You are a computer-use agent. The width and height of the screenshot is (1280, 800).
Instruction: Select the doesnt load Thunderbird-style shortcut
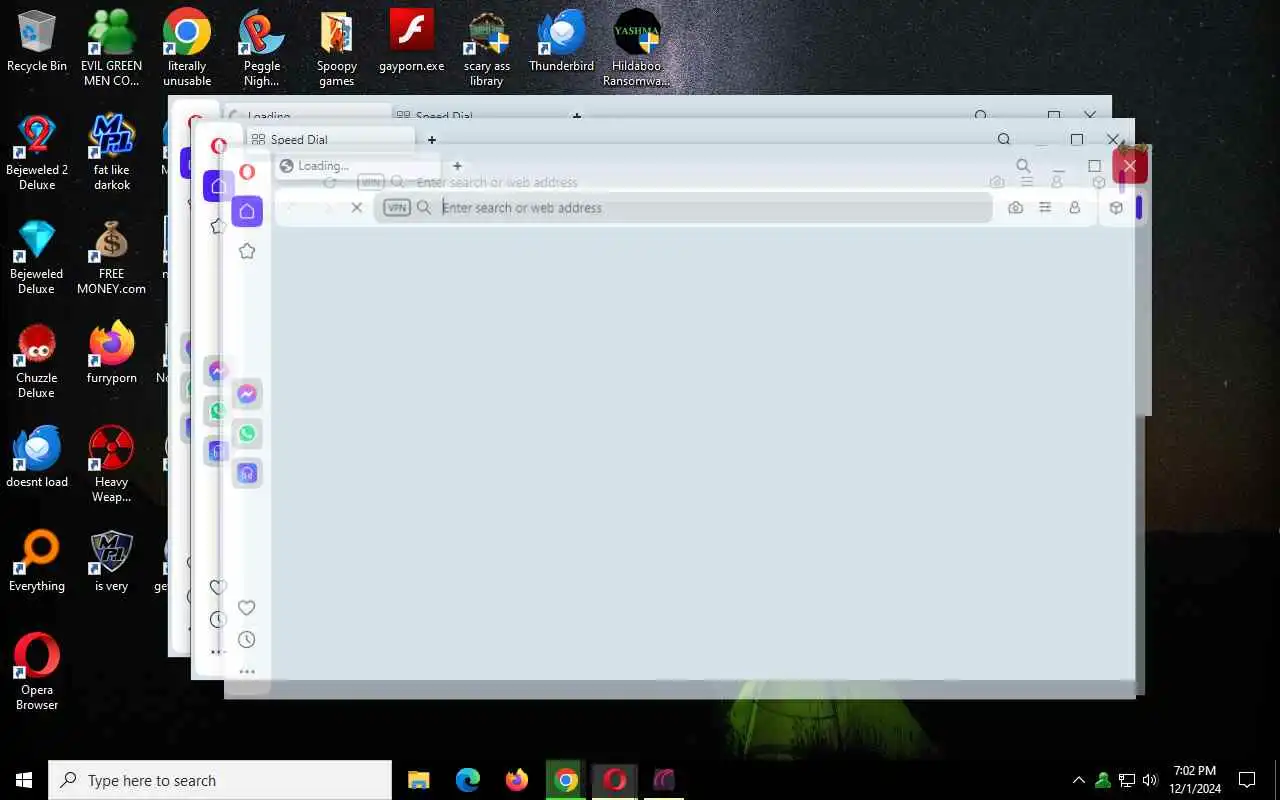(37, 456)
